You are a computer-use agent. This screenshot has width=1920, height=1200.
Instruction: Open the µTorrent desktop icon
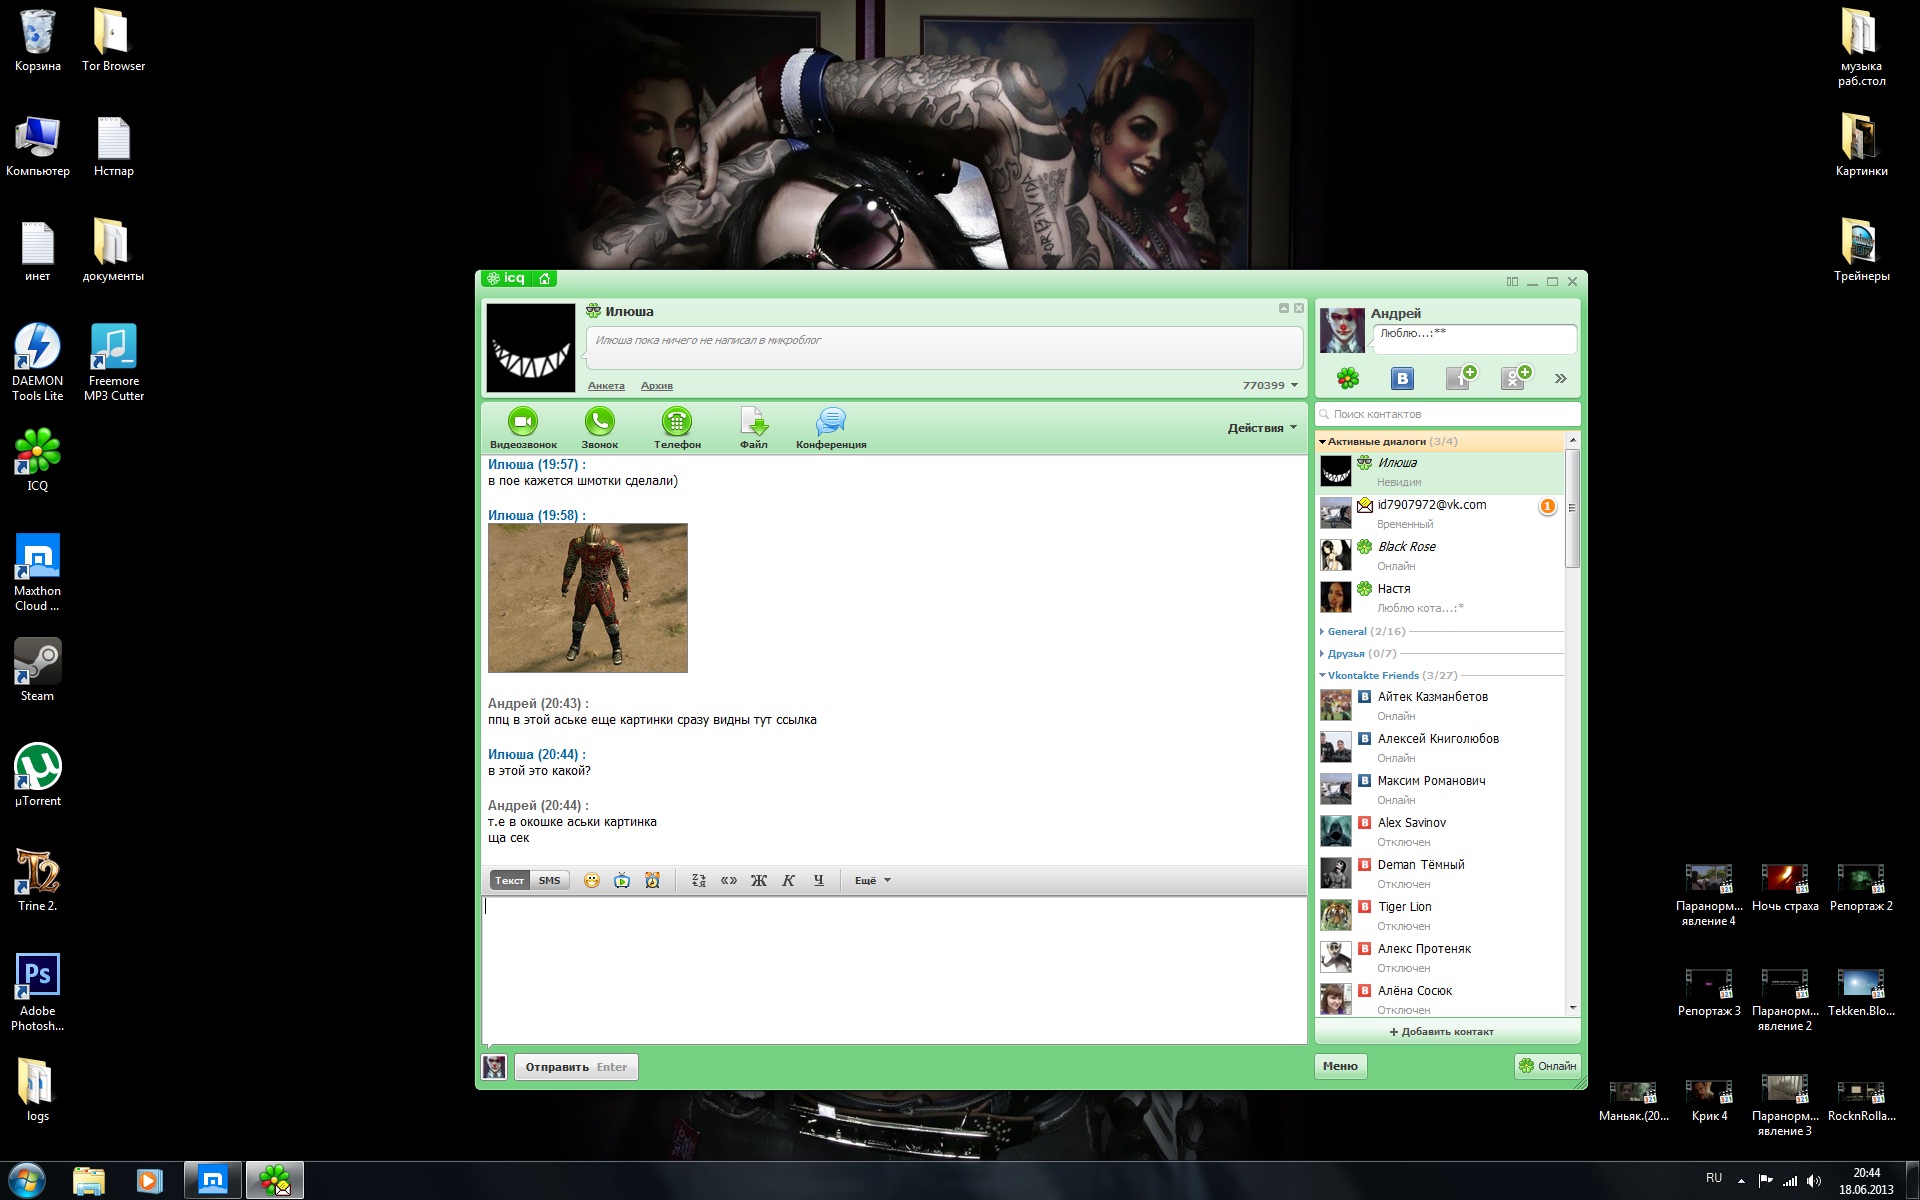click(x=38, y=775)
